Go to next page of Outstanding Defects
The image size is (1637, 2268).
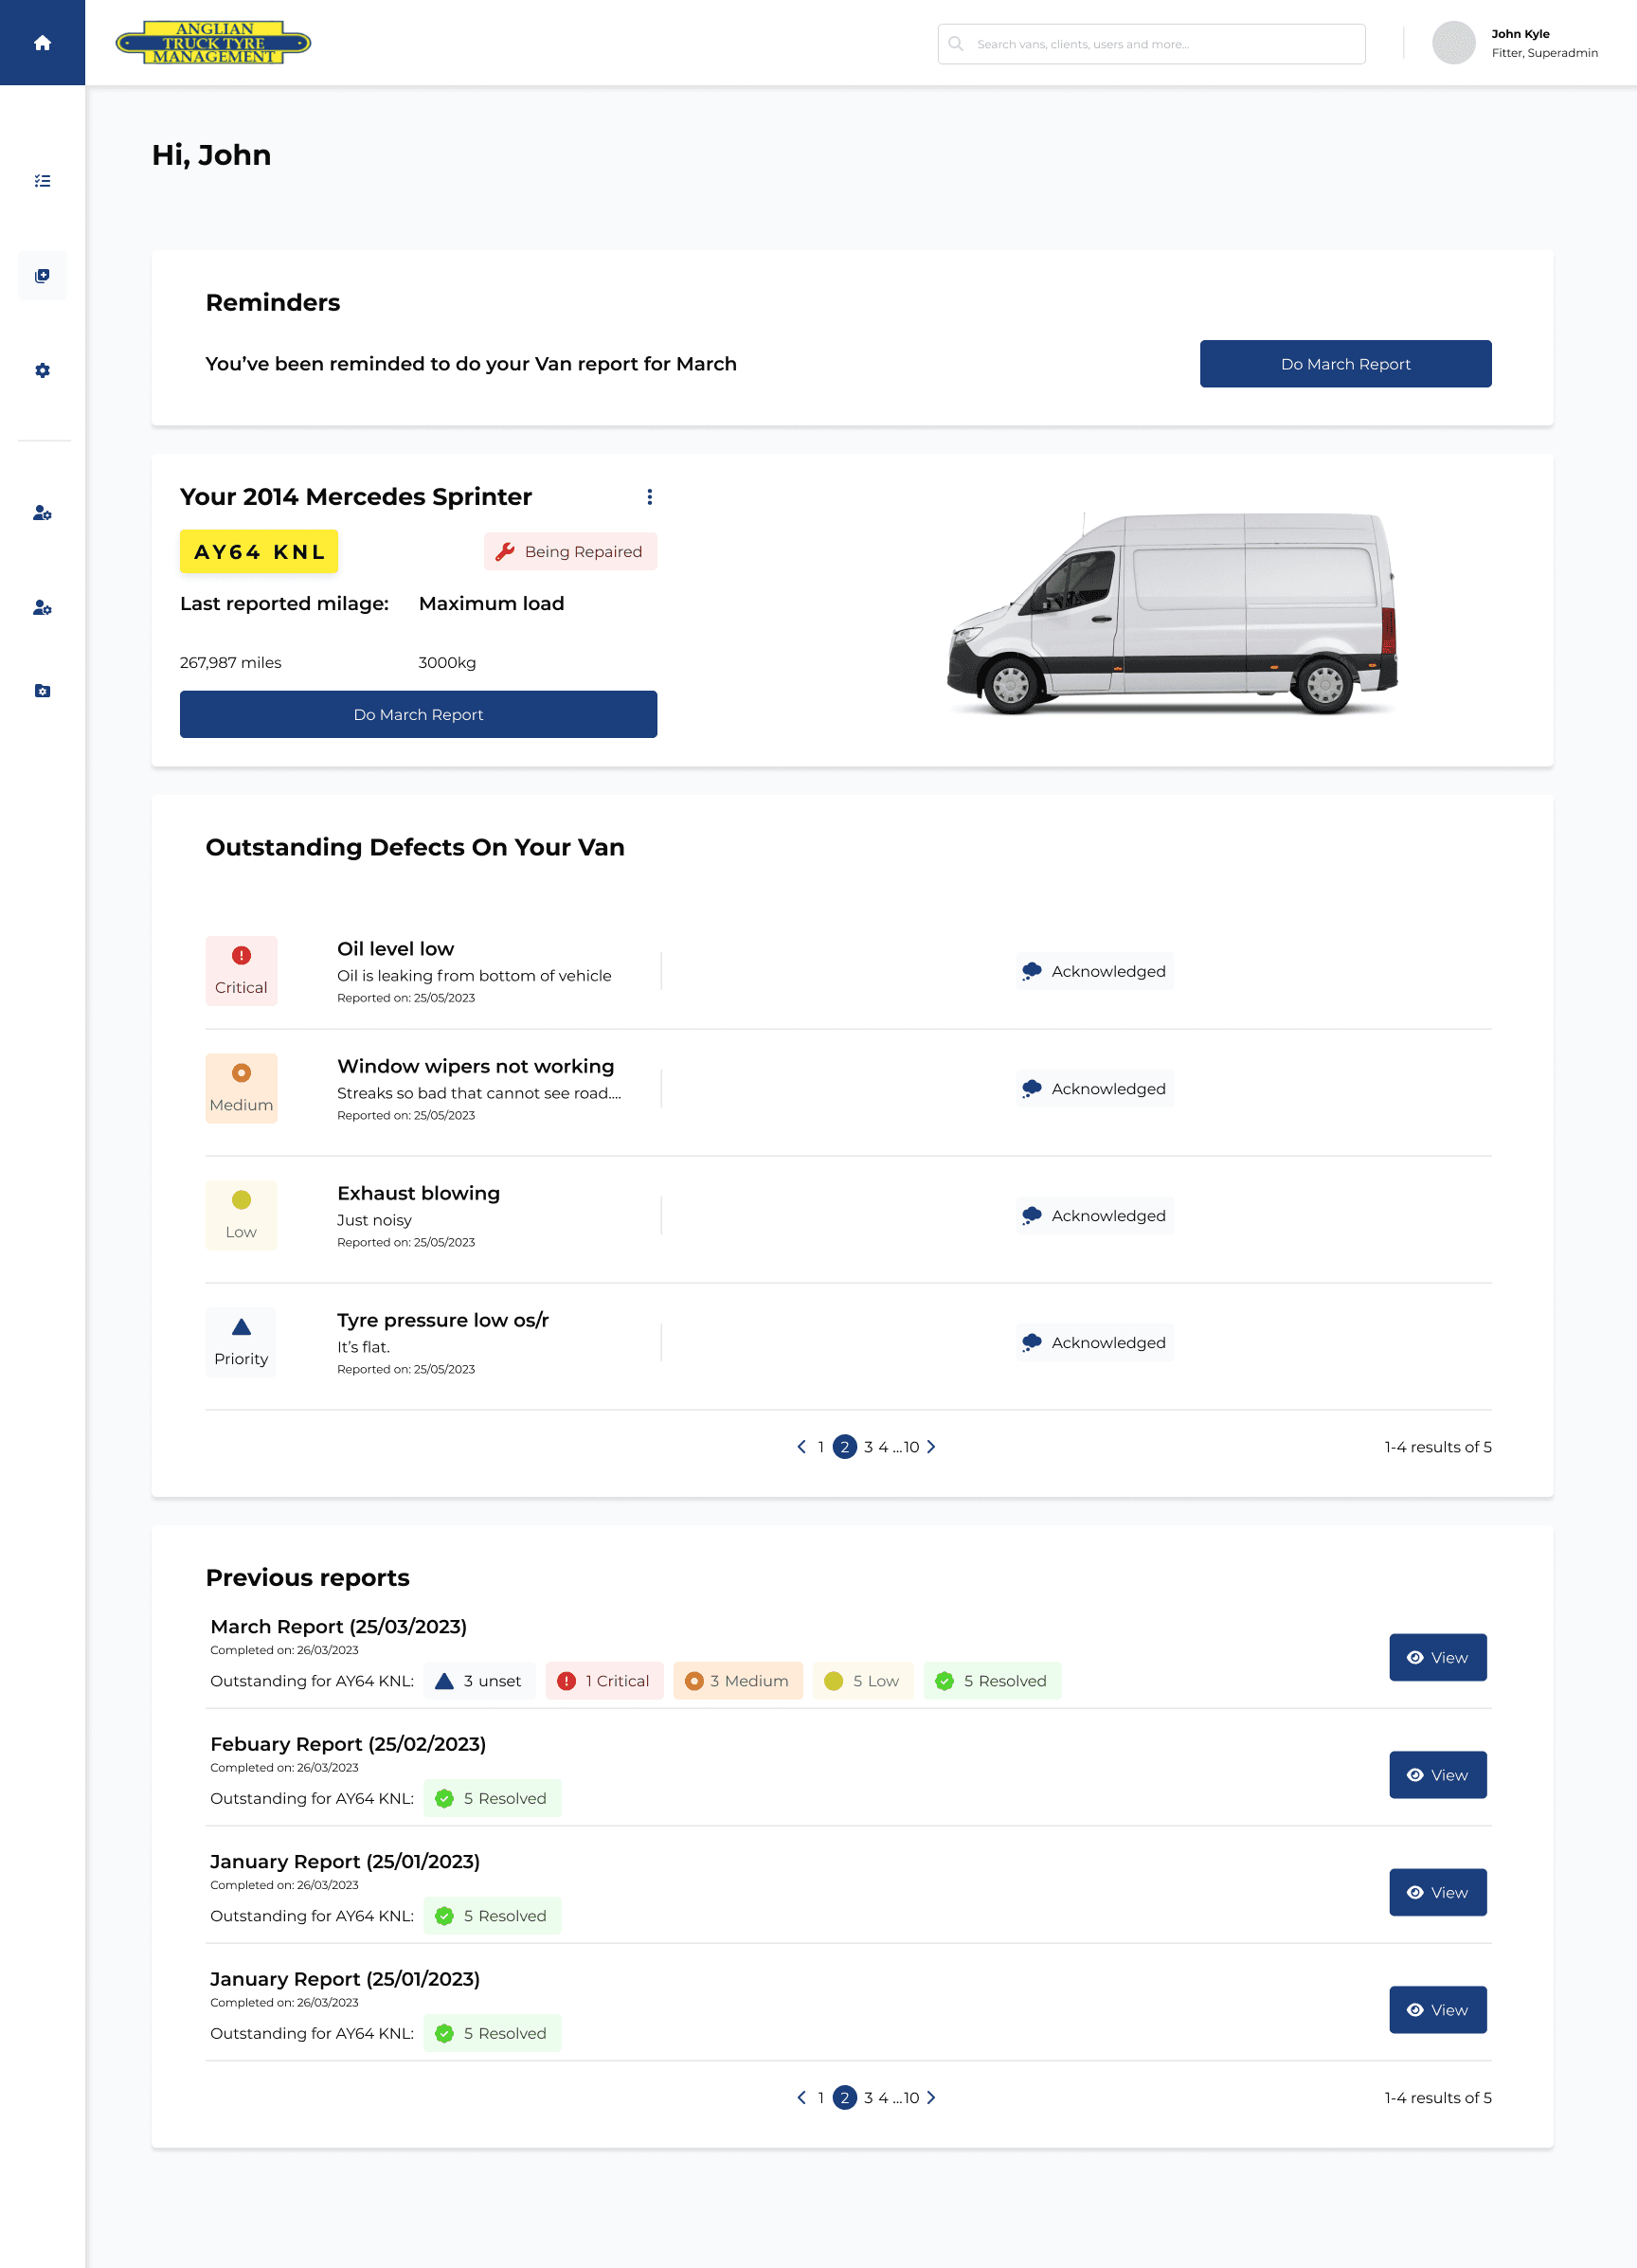click(x=931, y=1447)
